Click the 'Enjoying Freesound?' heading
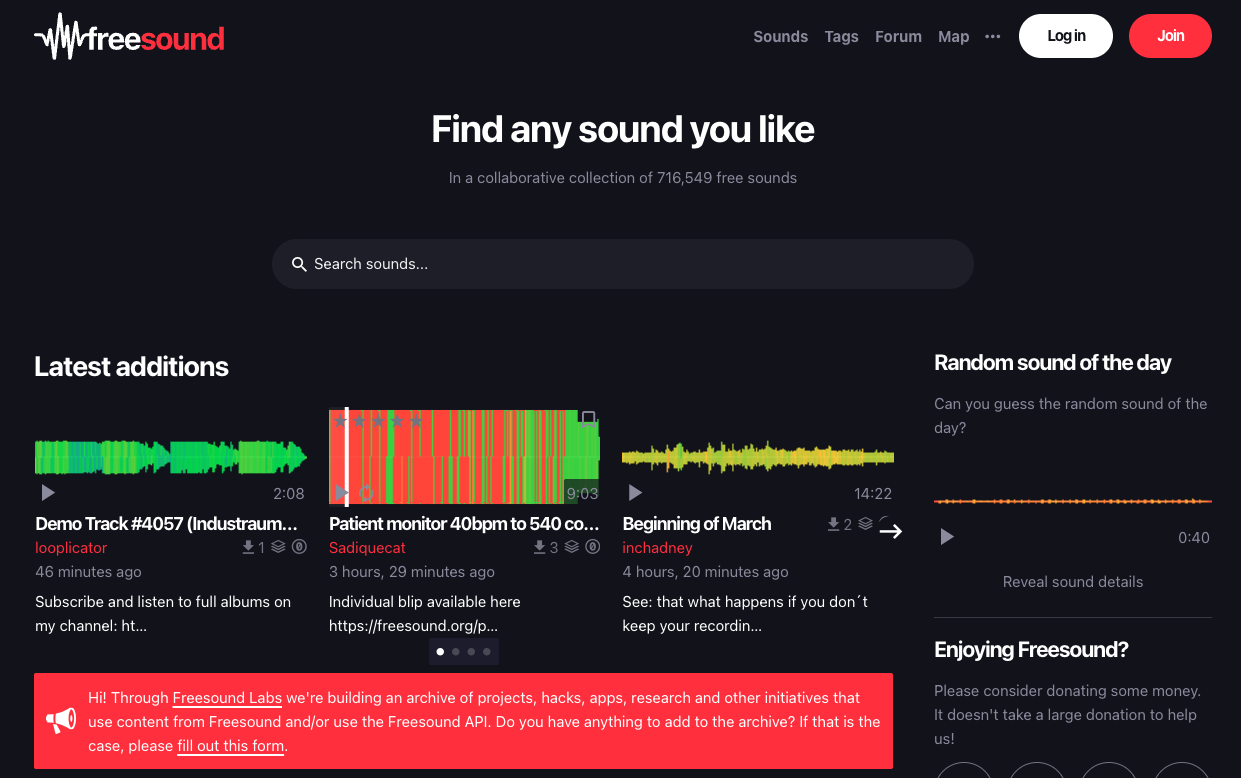The height and width of the screenshot is (778, 1241). pos(1031,649)
